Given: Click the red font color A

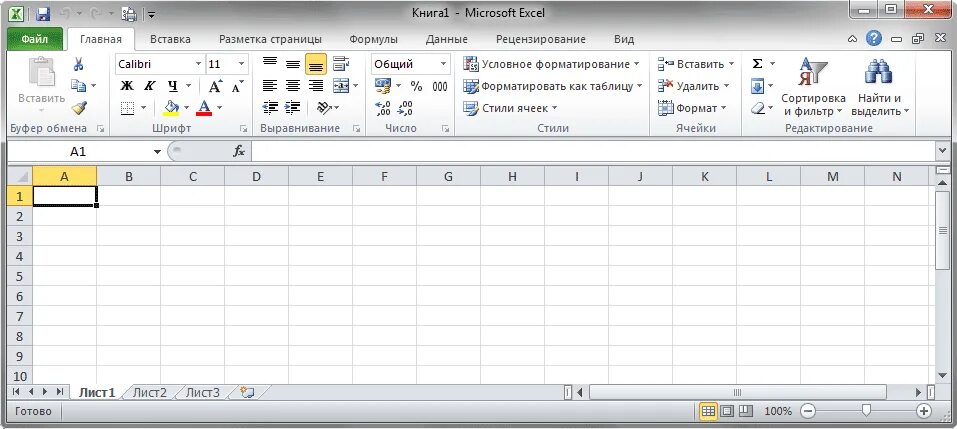Looking at the screenshot, I should pos(204,108).
